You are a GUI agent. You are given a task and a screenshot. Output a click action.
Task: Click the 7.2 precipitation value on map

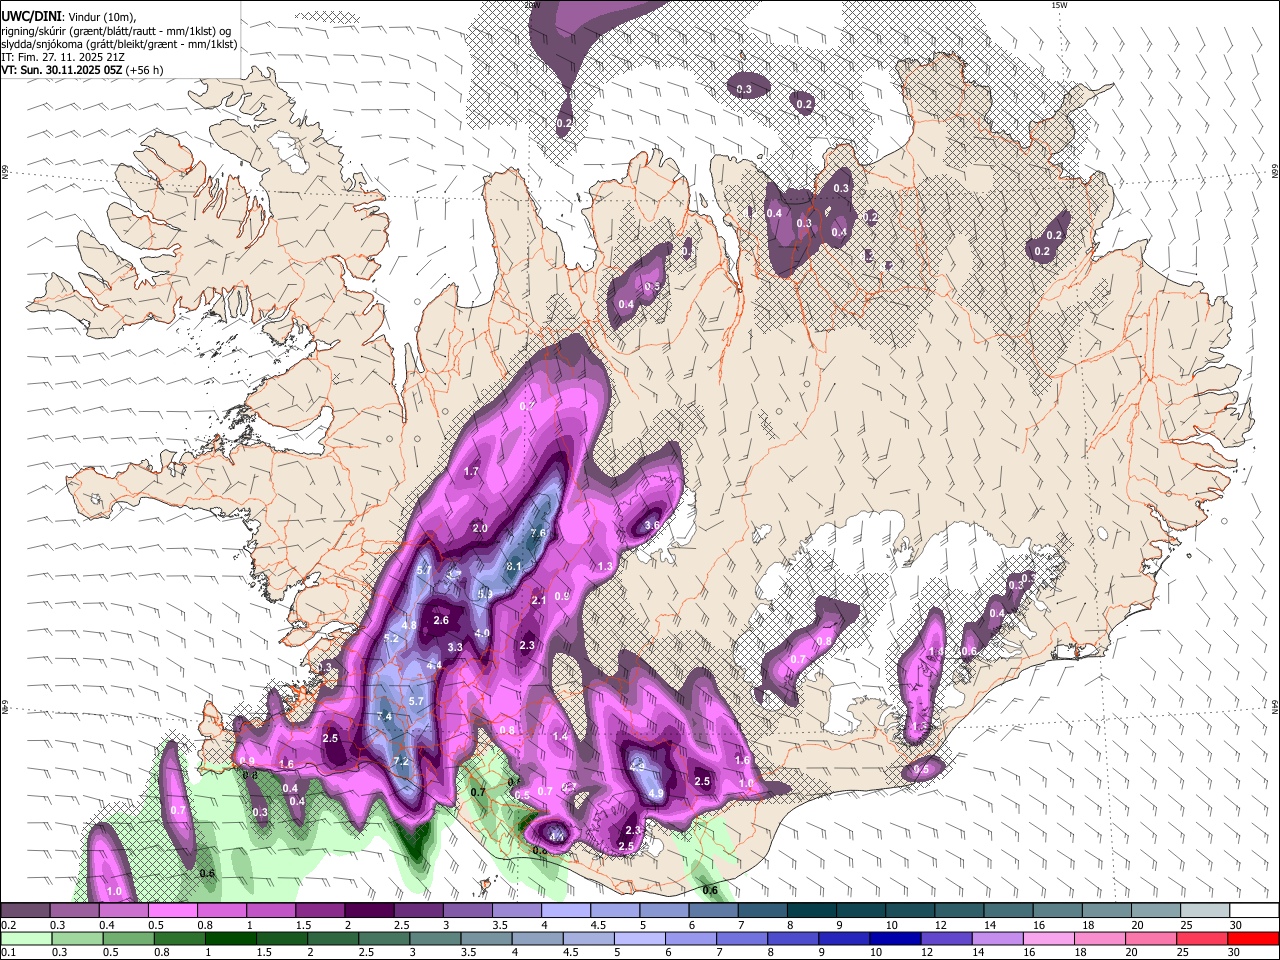click(401, 761)
